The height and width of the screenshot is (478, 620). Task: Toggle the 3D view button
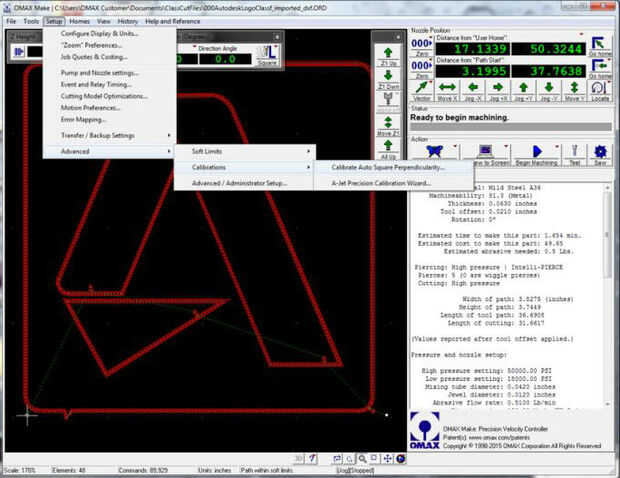299,459
